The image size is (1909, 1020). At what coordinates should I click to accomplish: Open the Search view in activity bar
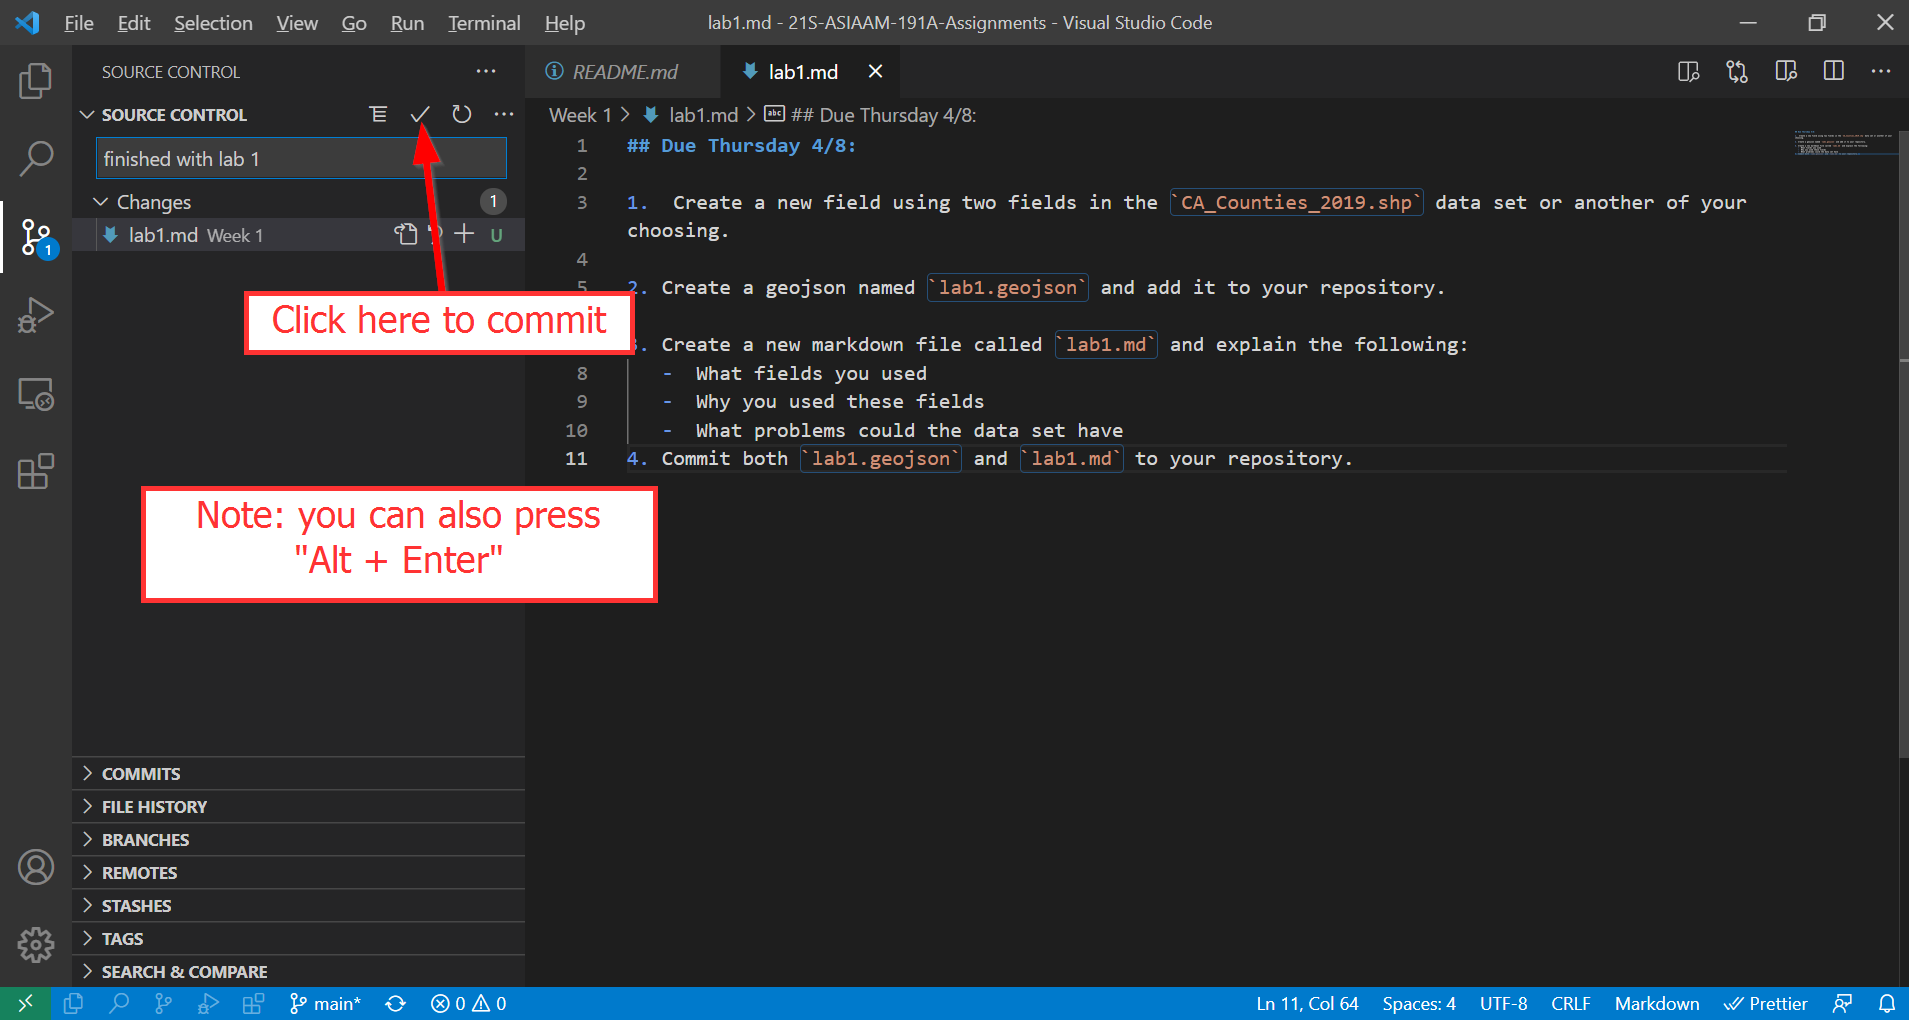[36, 158]
